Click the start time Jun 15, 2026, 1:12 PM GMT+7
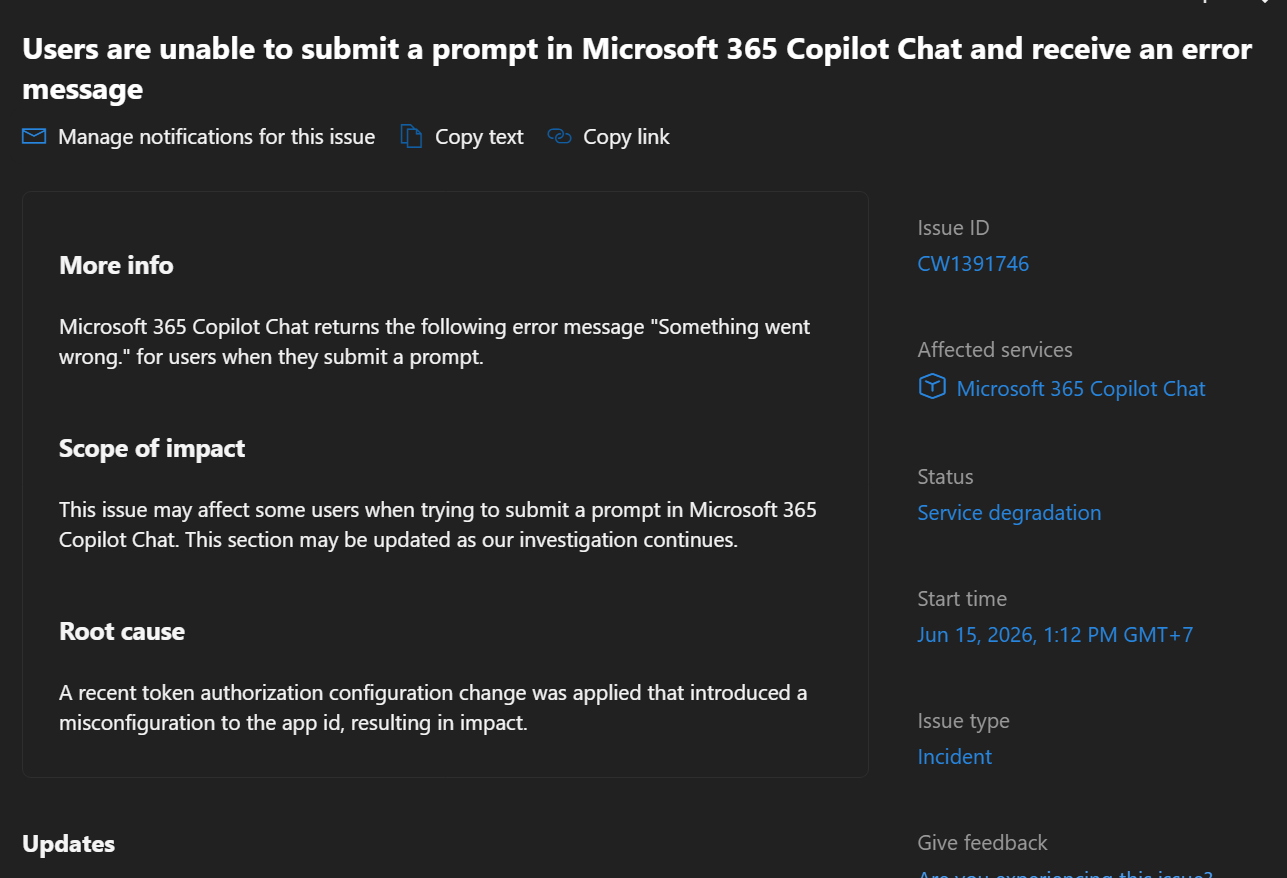Viewport: 1287px width, 878px height. coord(1055,634)
